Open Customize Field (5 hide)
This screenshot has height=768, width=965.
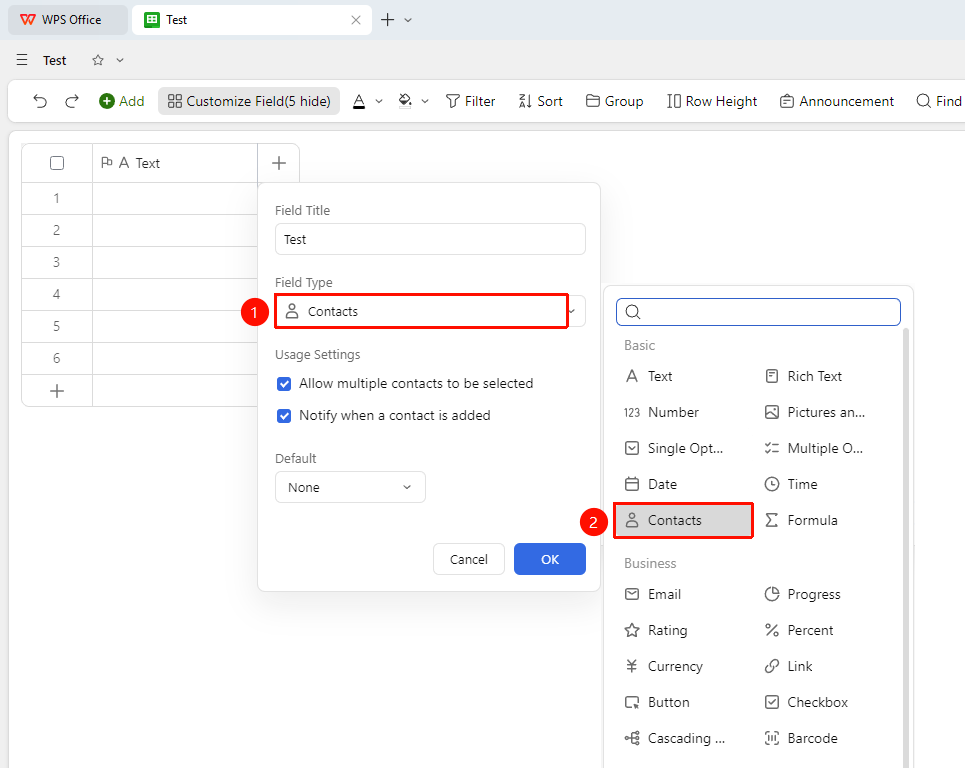click(249, 101)
